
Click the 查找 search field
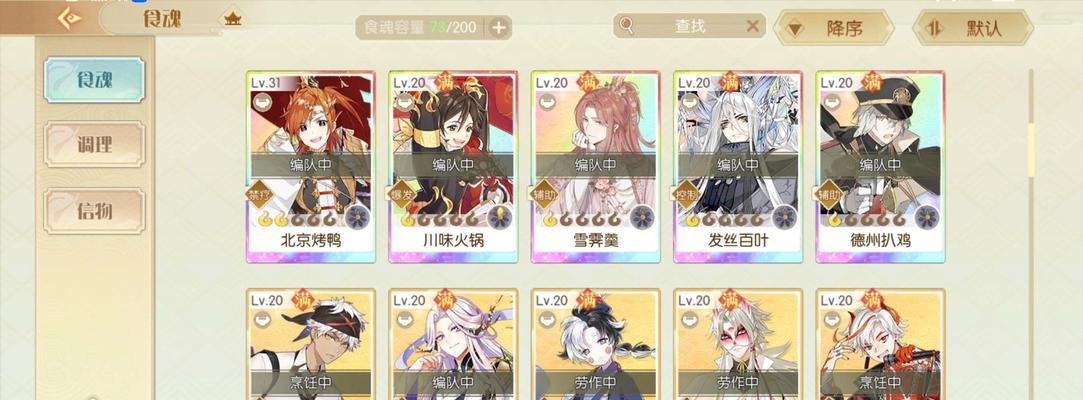tap(689, 26)
